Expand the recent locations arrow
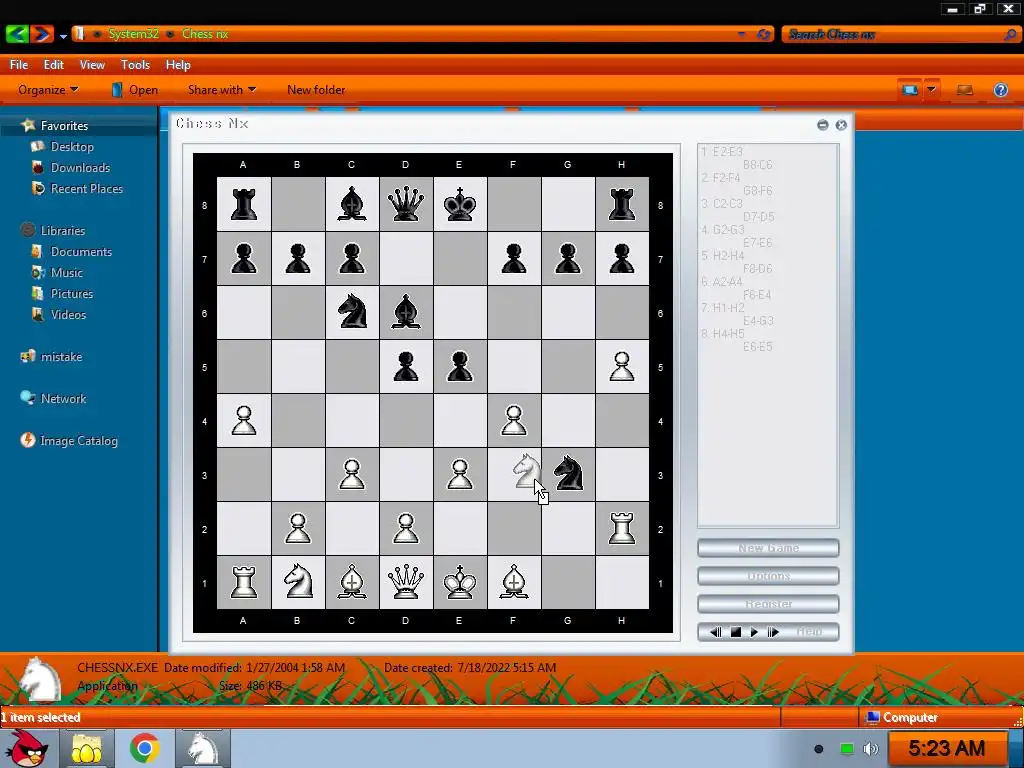The height and width of the screenshot is (768, 1024). click(63, 36)
